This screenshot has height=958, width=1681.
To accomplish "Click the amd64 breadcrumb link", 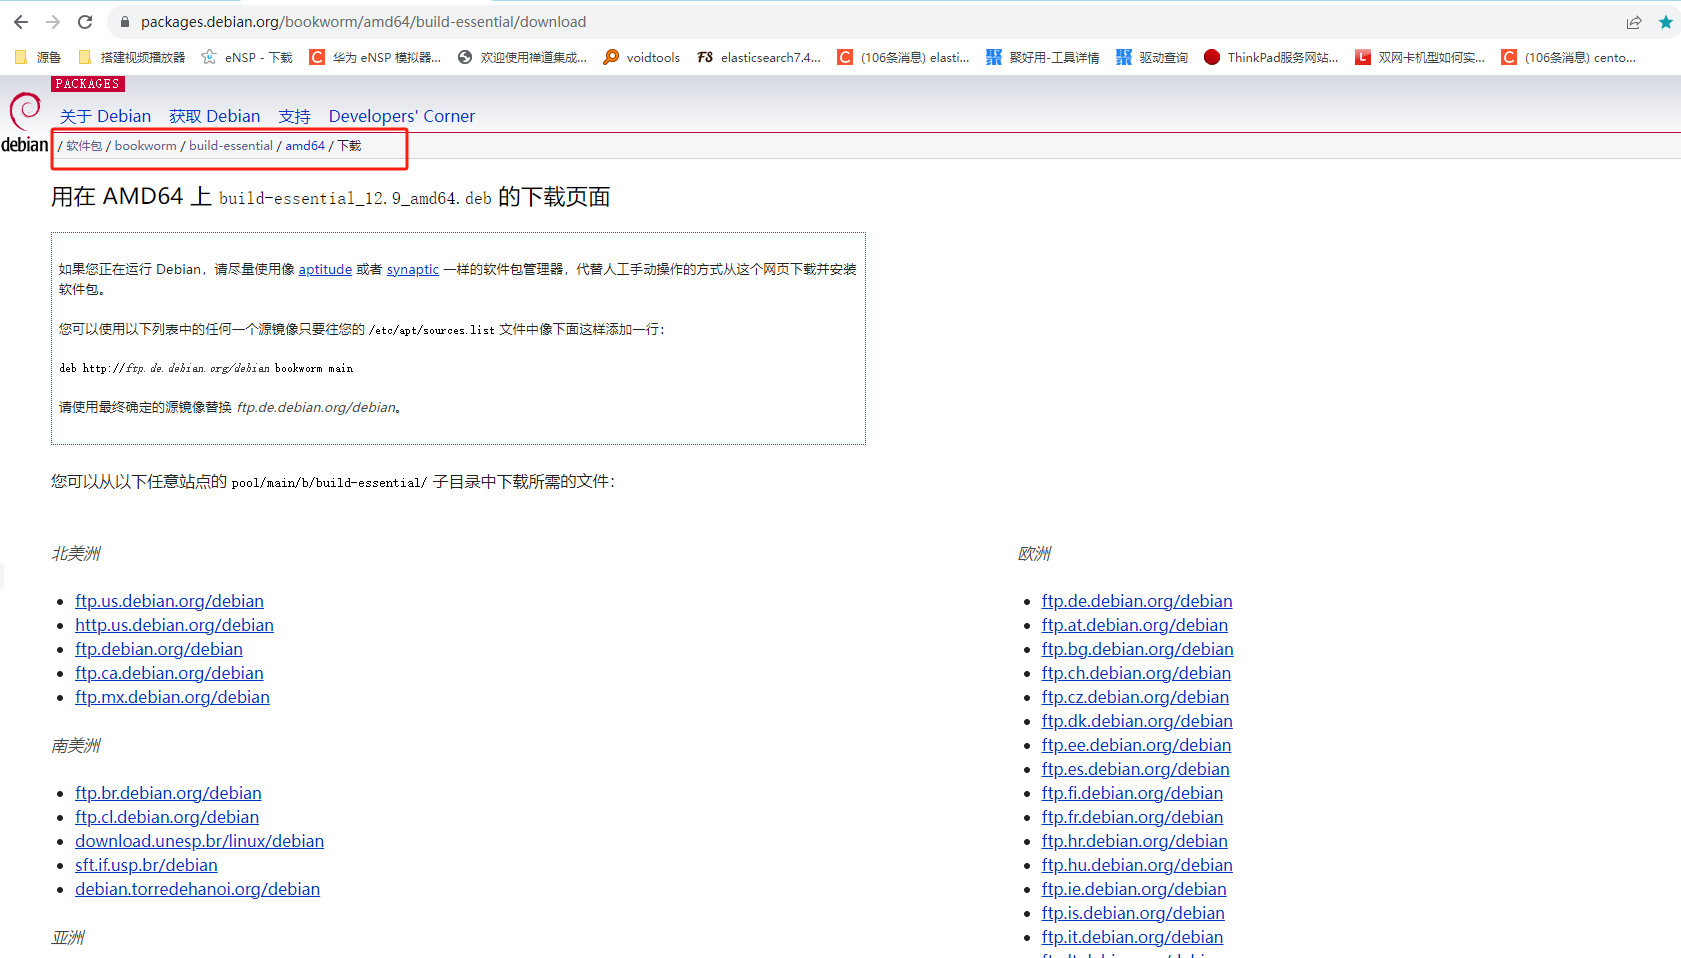I will click(305, 146).
